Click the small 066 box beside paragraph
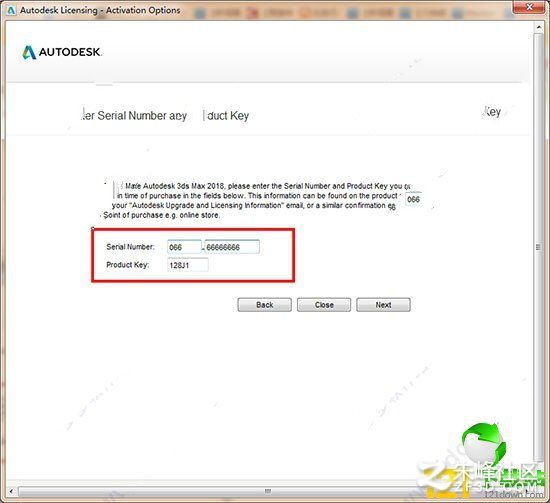Image resolution: width=550 pixels, height=503 pixels. 414,199
